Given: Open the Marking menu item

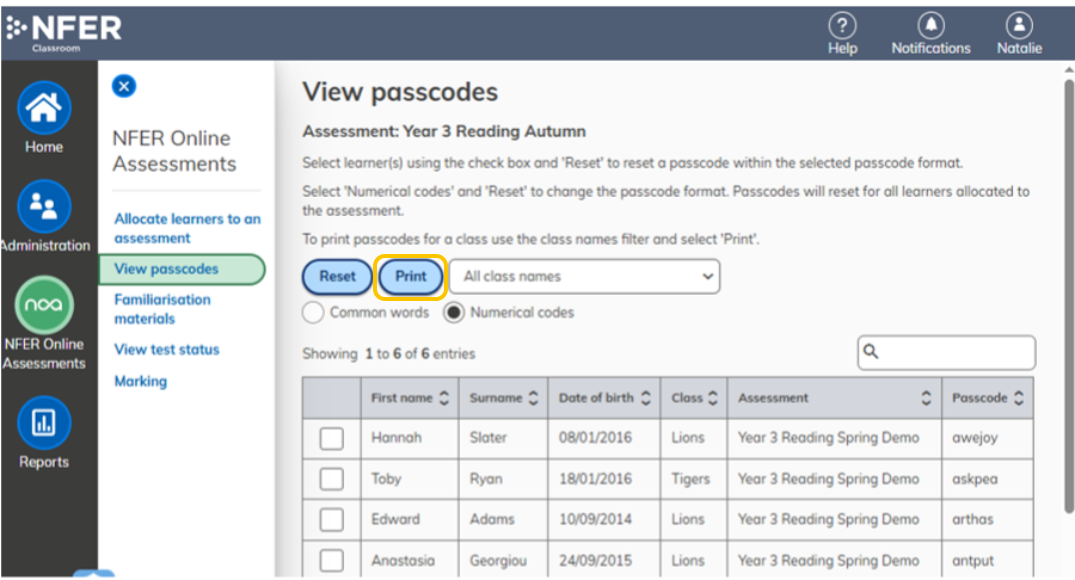Looking at the screenshot, I should [x=141, y=381].
